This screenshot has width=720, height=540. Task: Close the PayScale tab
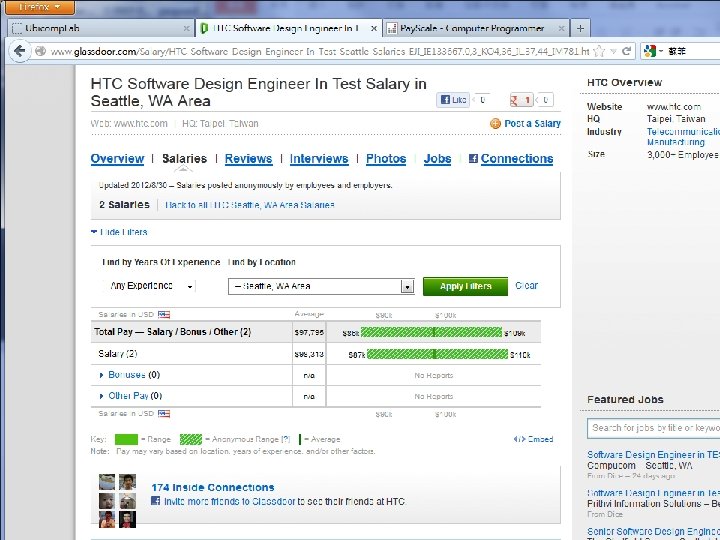561,28
